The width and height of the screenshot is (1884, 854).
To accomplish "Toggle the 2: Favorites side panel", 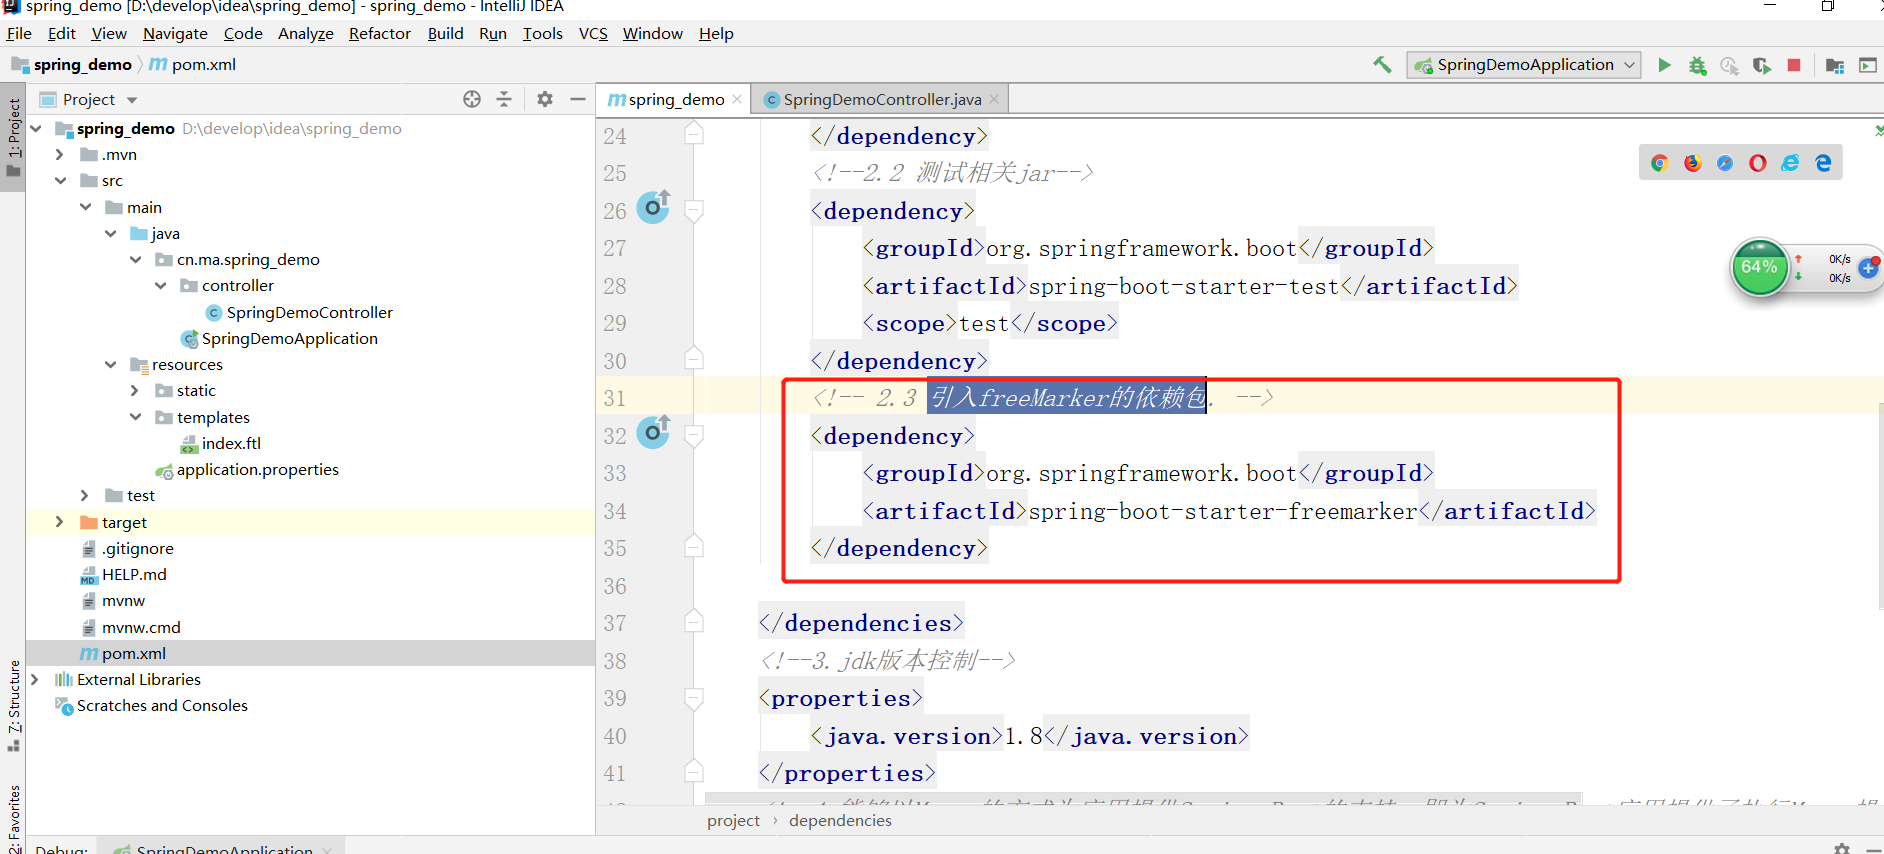I will coord(13,819).
